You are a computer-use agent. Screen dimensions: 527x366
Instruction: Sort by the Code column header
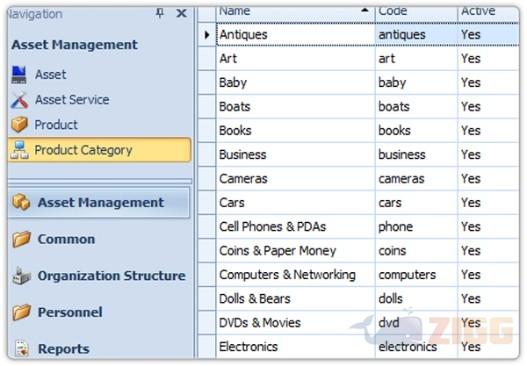click(x=416, y=12)
